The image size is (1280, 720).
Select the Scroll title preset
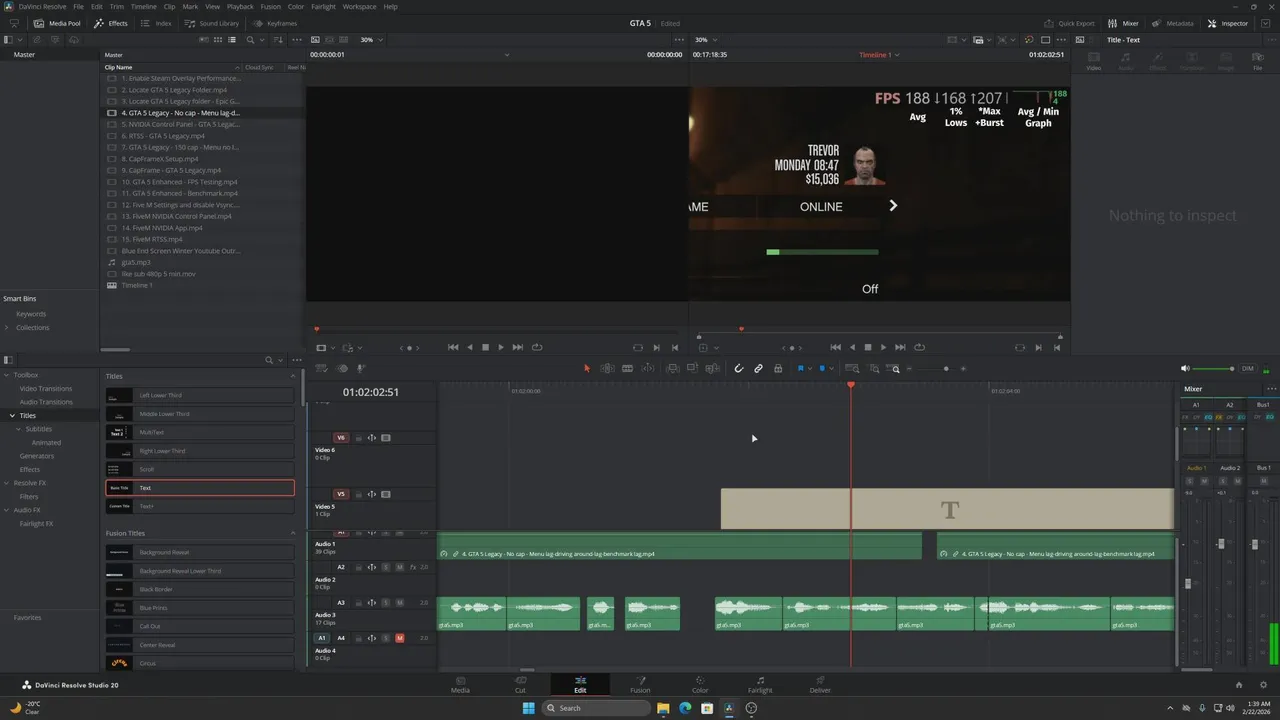point(200,469)
